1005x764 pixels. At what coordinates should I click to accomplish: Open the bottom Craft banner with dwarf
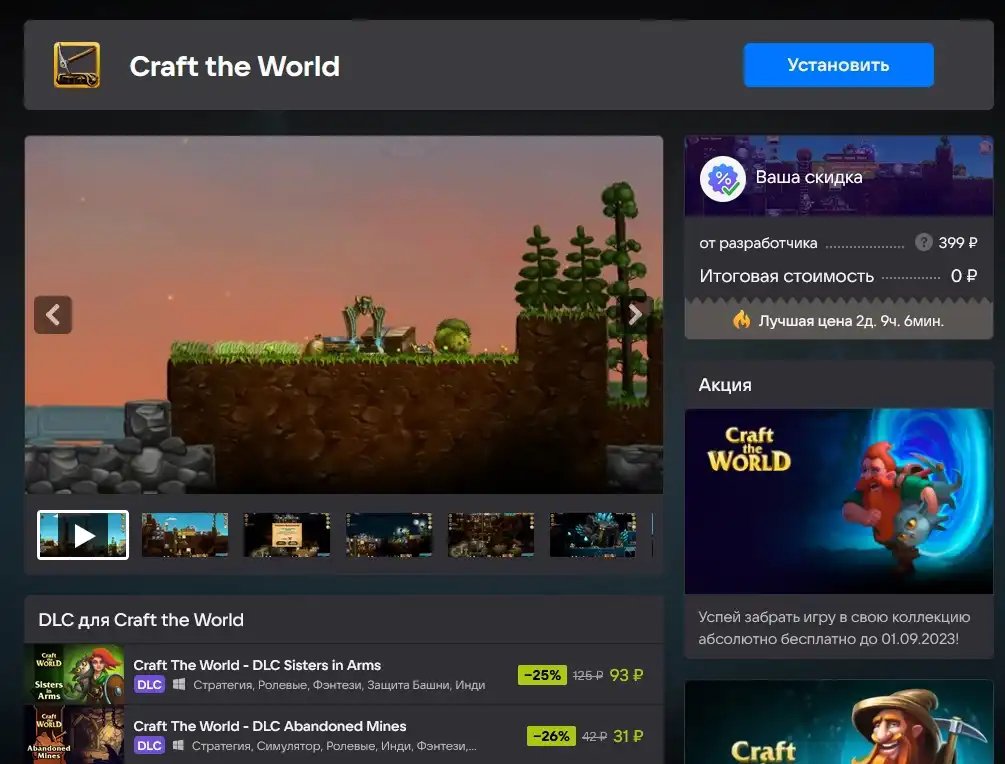click(838, 722)
